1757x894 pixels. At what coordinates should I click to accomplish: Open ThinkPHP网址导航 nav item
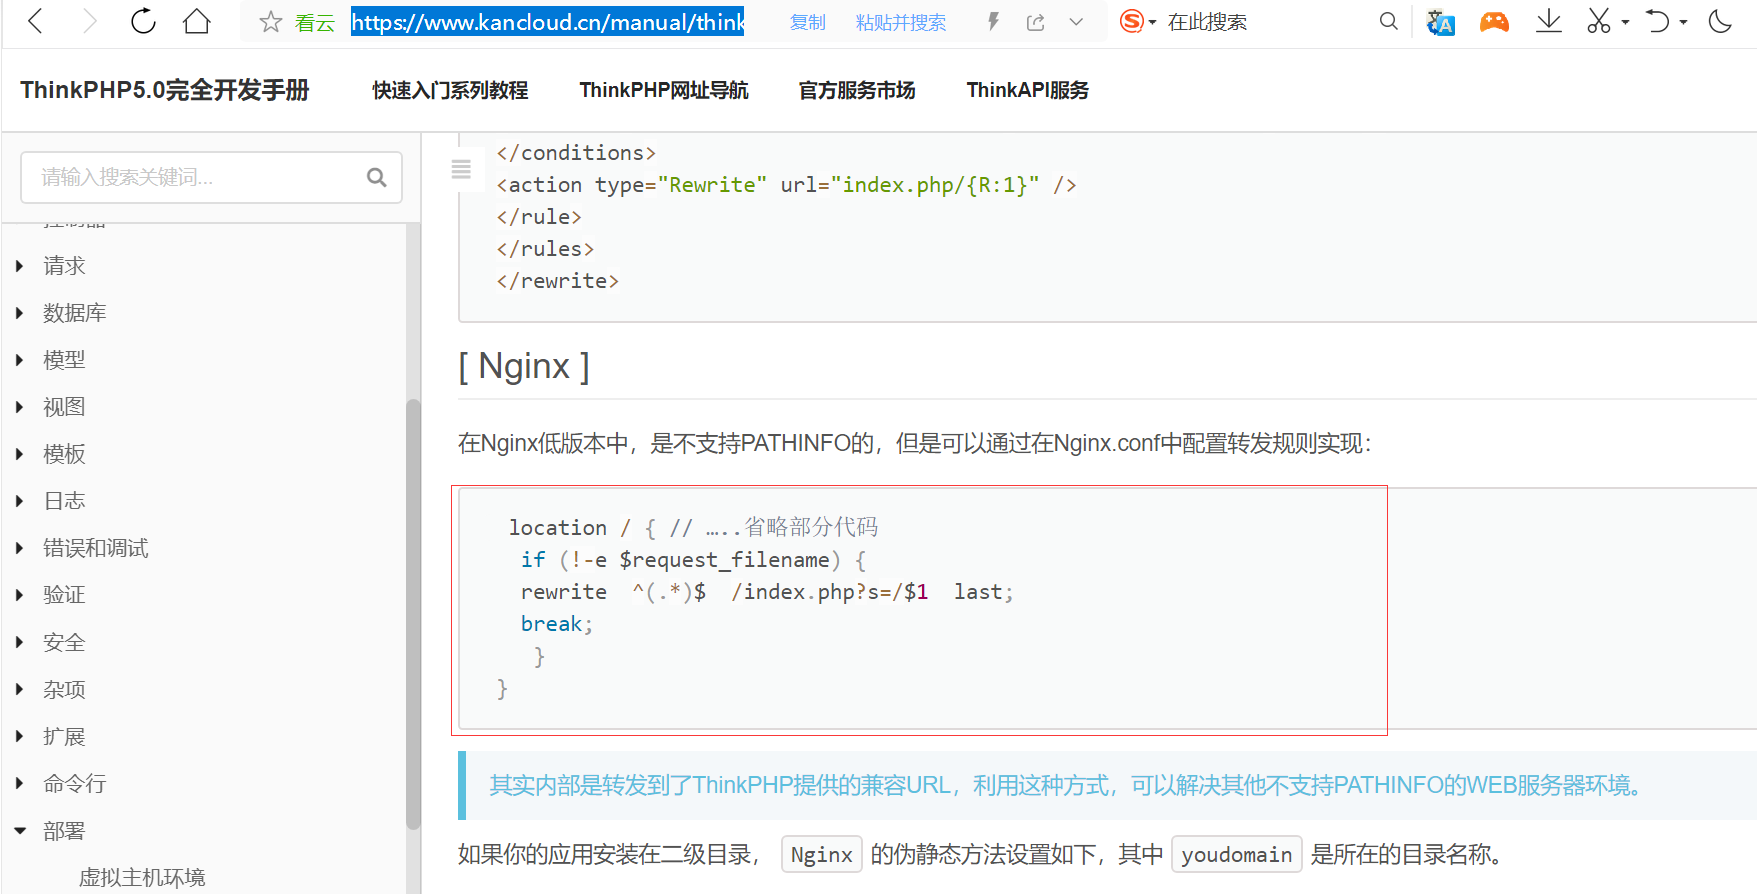(664, 90)
